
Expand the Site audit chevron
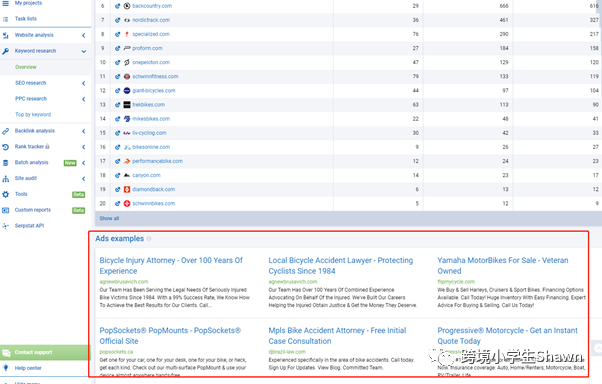84,179
